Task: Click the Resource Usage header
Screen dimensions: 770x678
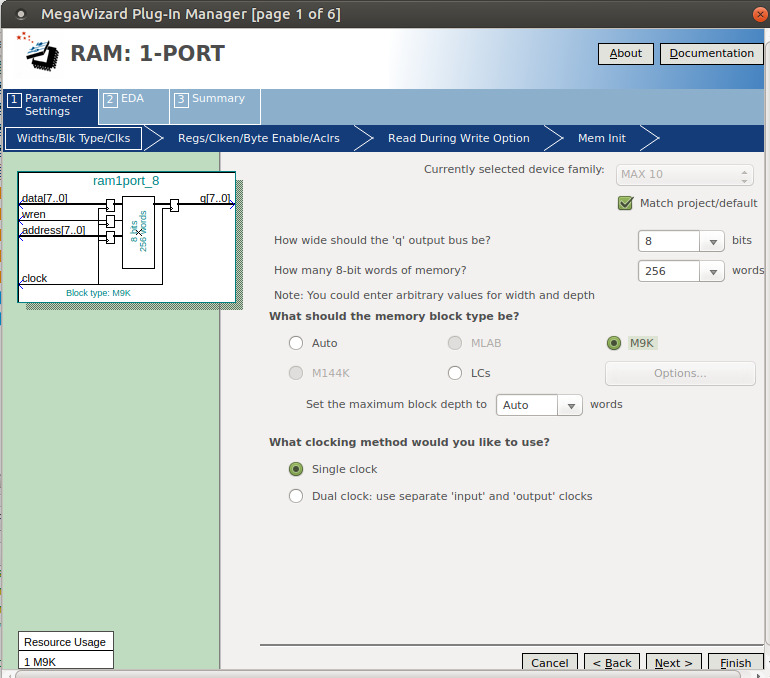Action: (65, 642)
